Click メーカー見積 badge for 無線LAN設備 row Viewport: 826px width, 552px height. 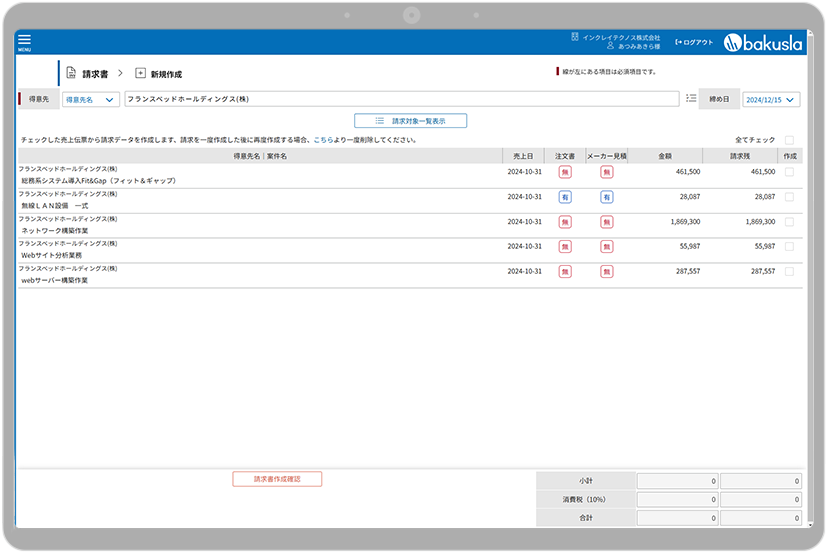[606, 197]
